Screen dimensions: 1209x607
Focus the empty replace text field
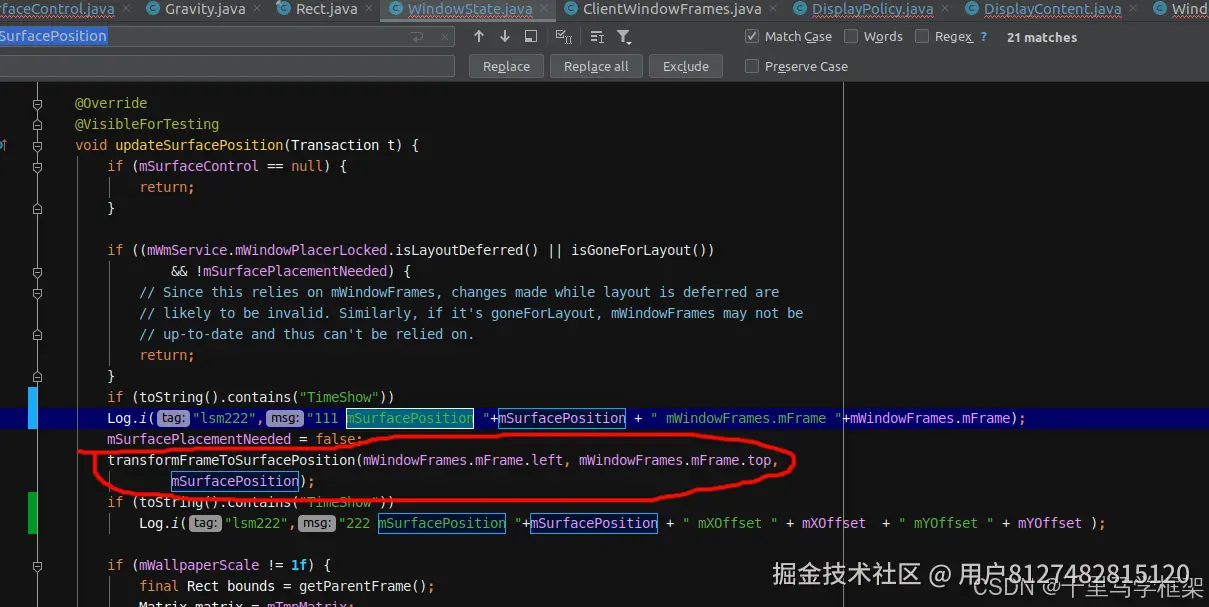tap(227, 66)
